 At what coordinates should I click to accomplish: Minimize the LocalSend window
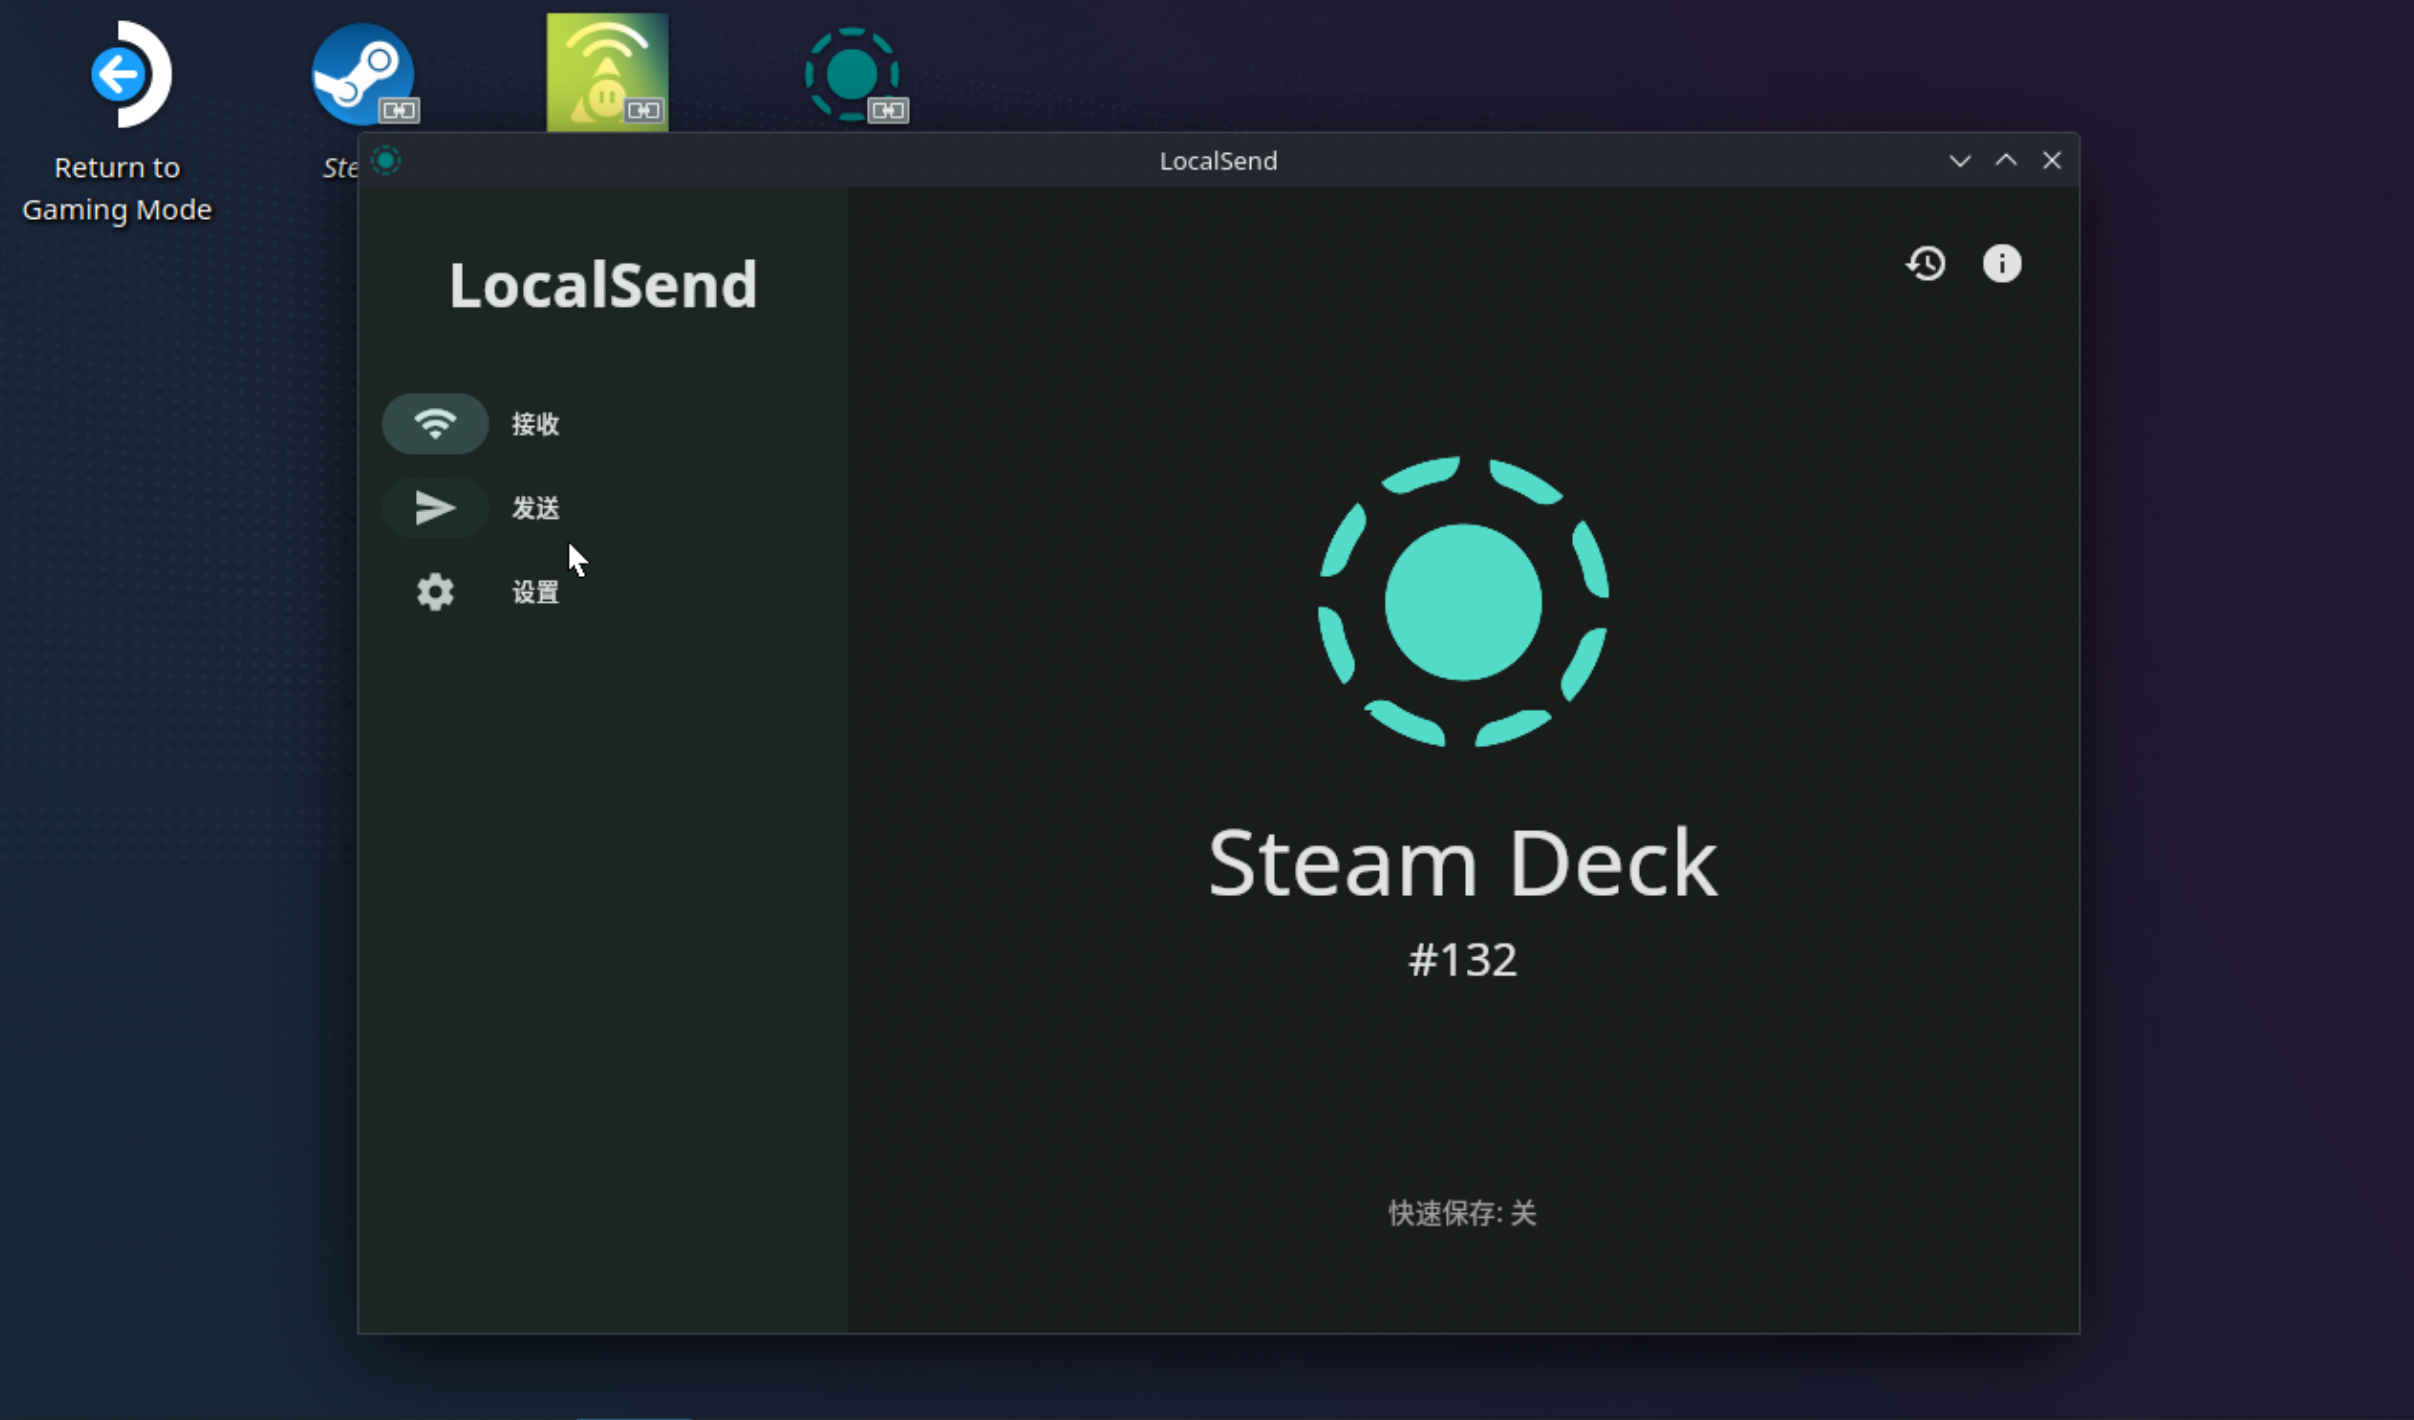[x=1960, y=161]
